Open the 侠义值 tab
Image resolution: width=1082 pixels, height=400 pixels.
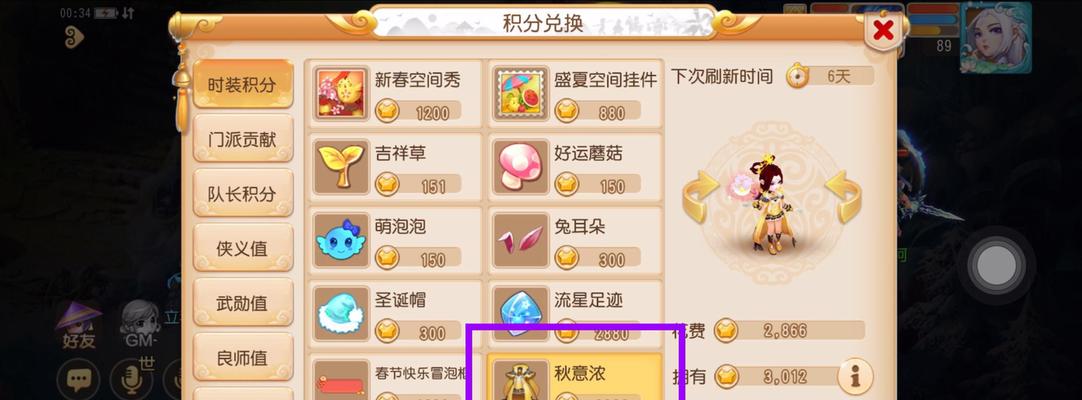pos(243,248)
